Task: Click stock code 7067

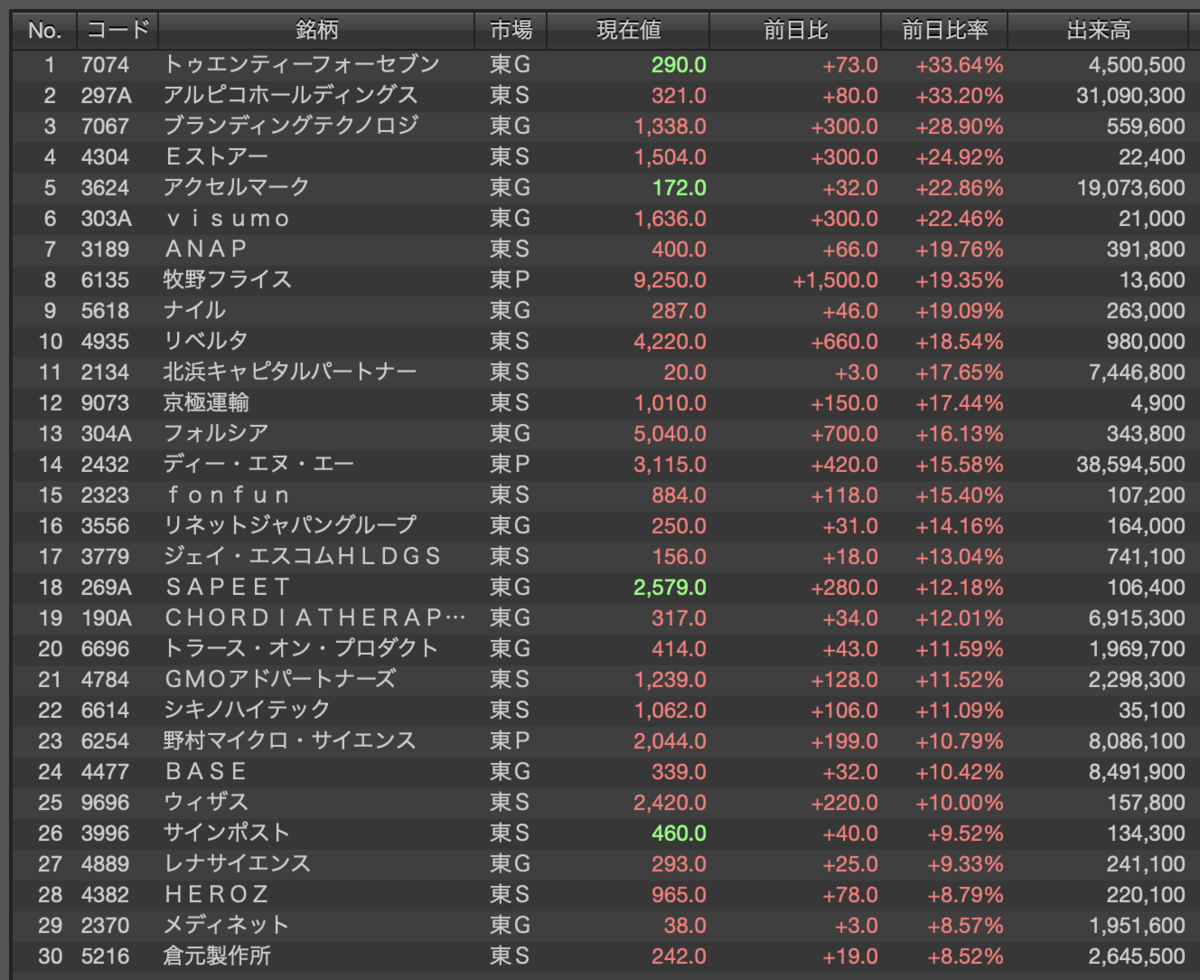Action: tap(104, 126)
